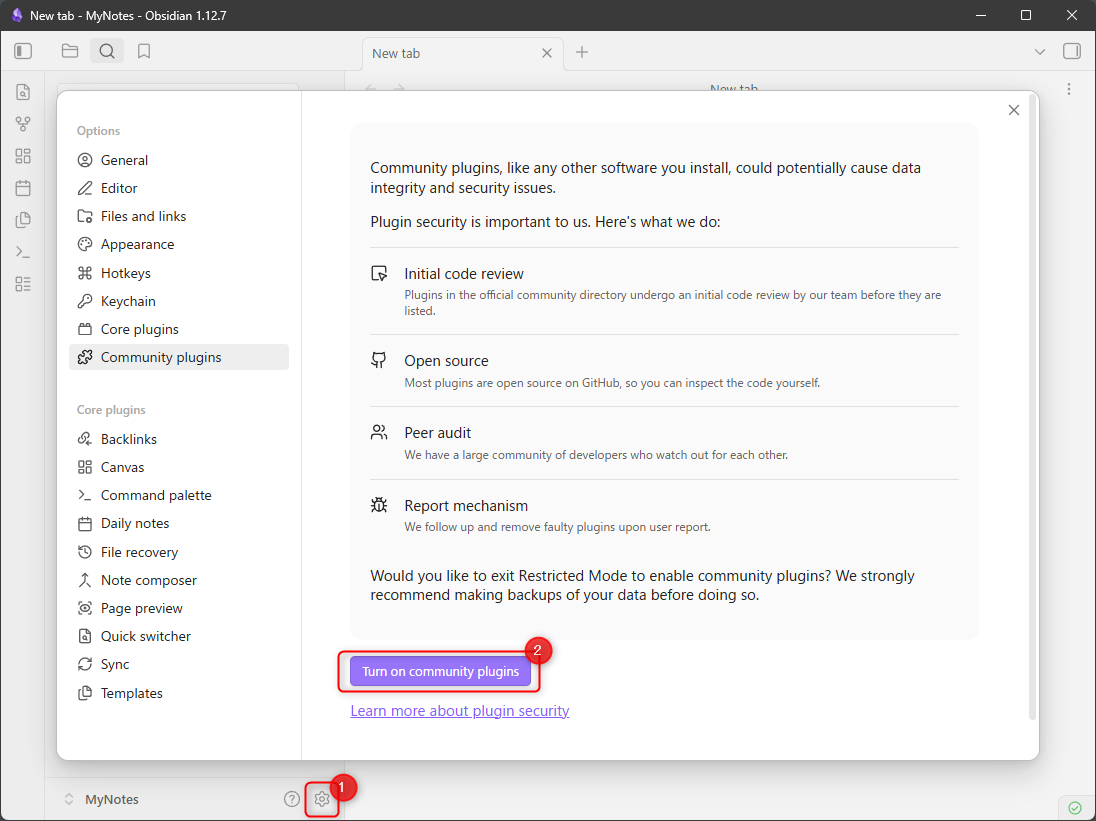Image resolution: width=1096 pixels, height=821 pixels.
Task: Click the Report mechanism heading
Action: pos(466,506)
